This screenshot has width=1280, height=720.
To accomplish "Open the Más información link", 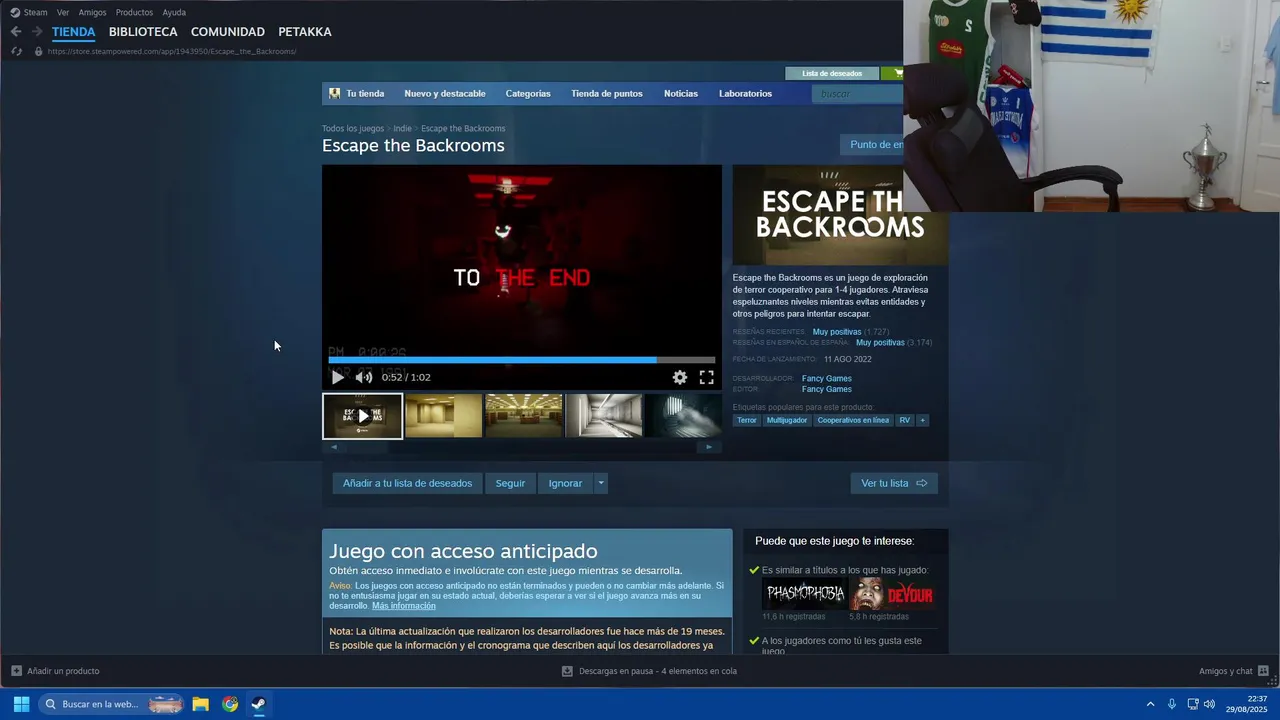I will (x=404, y=606).
